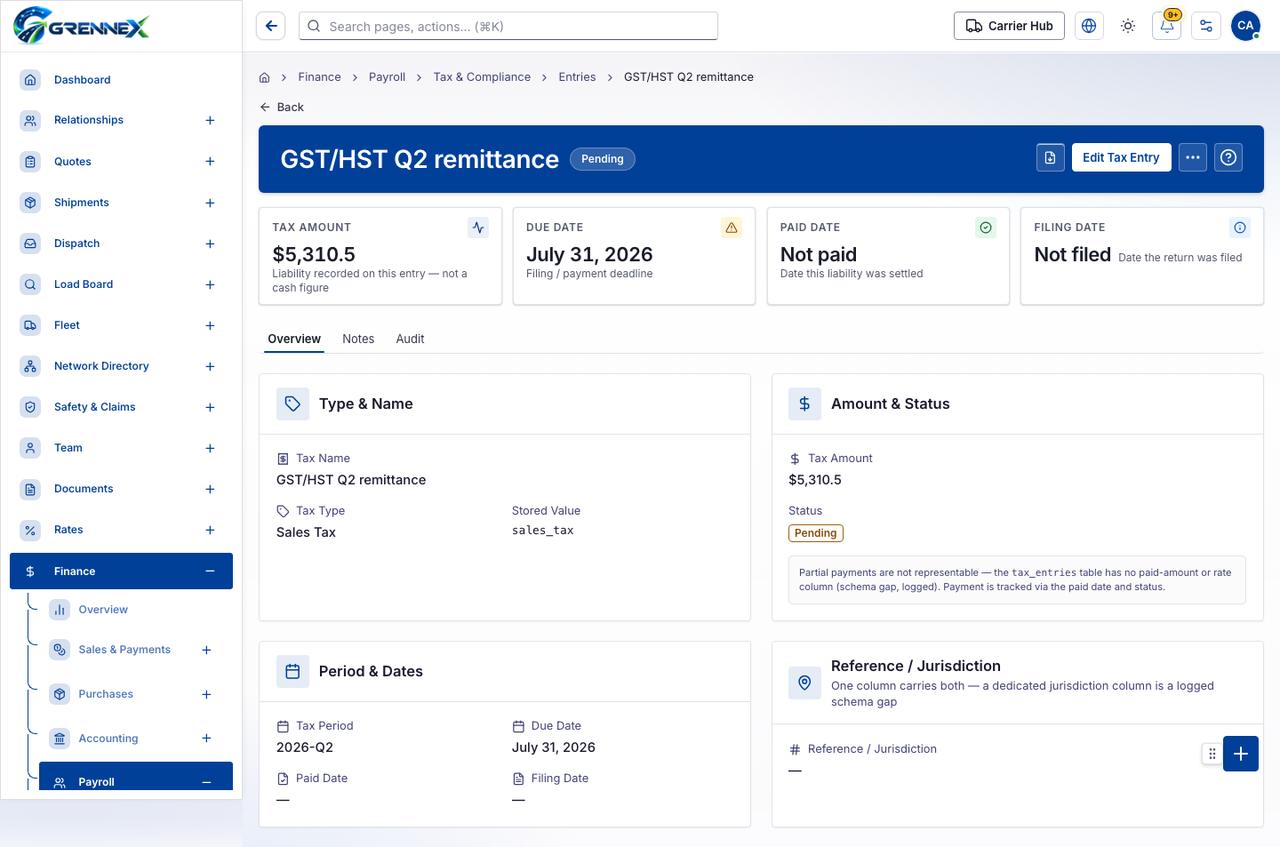Image resolution: width=1280 pixels, height=847 pixels.
Task: Collapse the Finance sidebar section
Action: pos(210,571)
